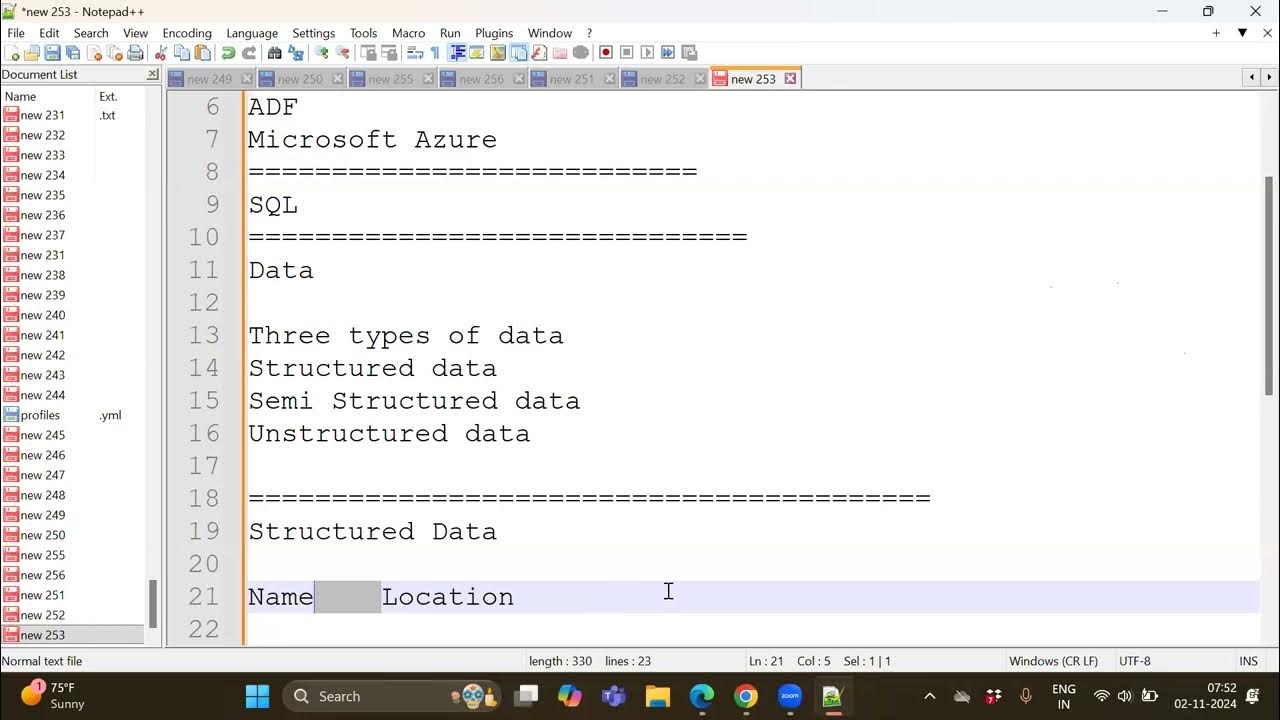Toggle Show All Characters pilcrow icon
Viewport: 1280px width, 720px height.
coord(435,53)
